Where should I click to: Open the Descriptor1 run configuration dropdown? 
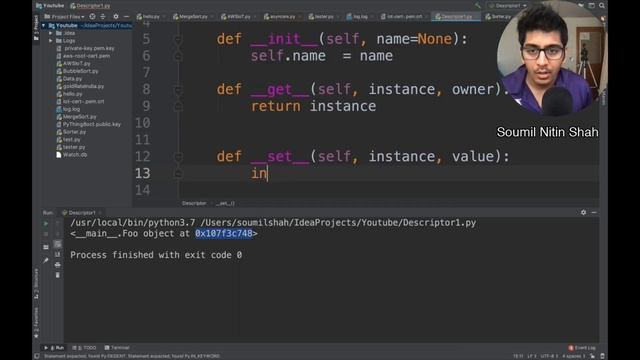508,6
